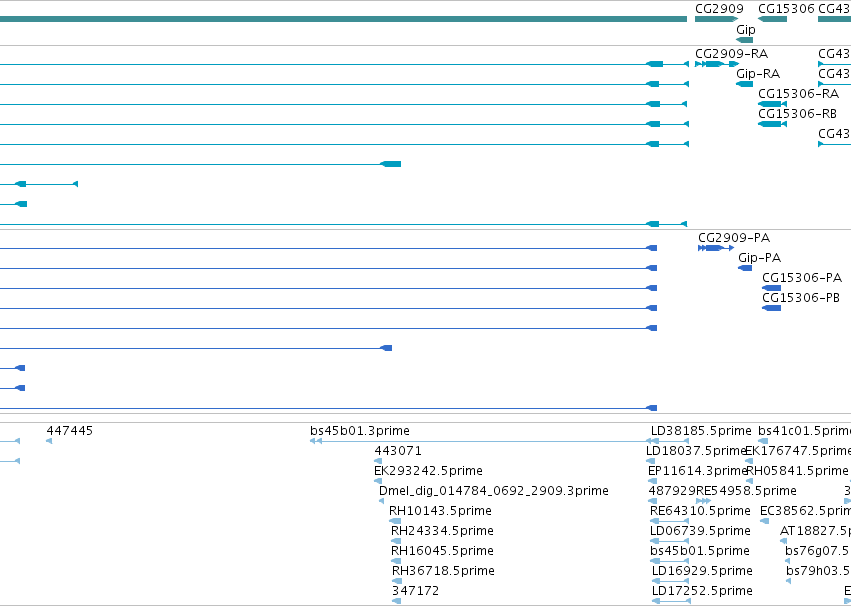Click the EP11614.3prime label
The width and height of the screenshot is (851, 606).
(x=697, y=471)
